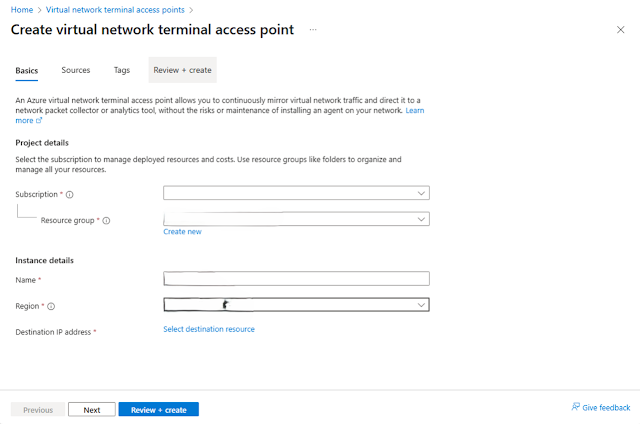The image size is (640, 424).
Task: Expand the Resource group dropdown
Action: 296,219
